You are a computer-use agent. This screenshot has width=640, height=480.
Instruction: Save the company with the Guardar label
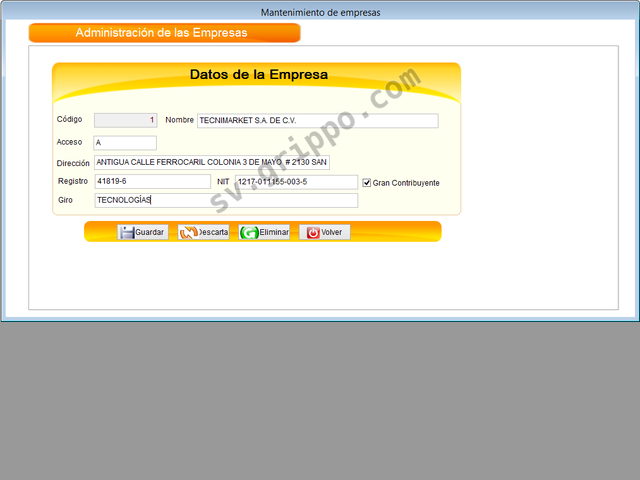149,232
